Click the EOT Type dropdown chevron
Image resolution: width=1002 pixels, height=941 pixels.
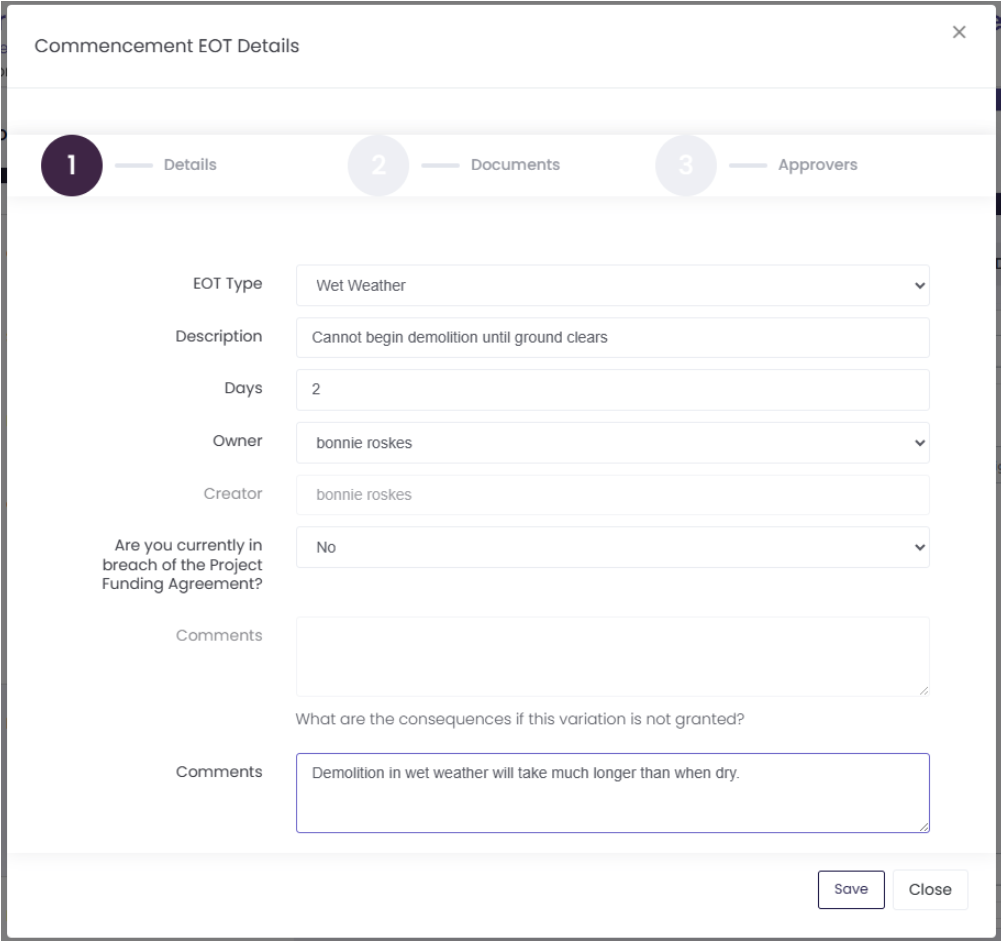[x=919, y=286]
